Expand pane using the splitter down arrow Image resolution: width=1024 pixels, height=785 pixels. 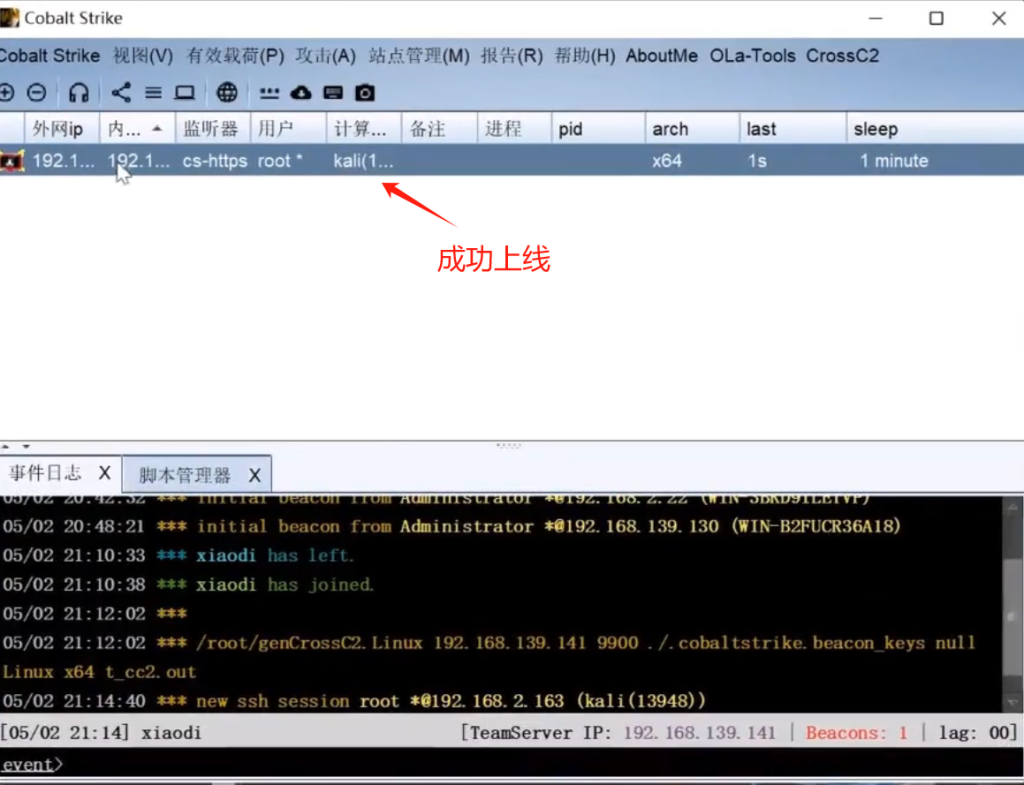[26, 447]
